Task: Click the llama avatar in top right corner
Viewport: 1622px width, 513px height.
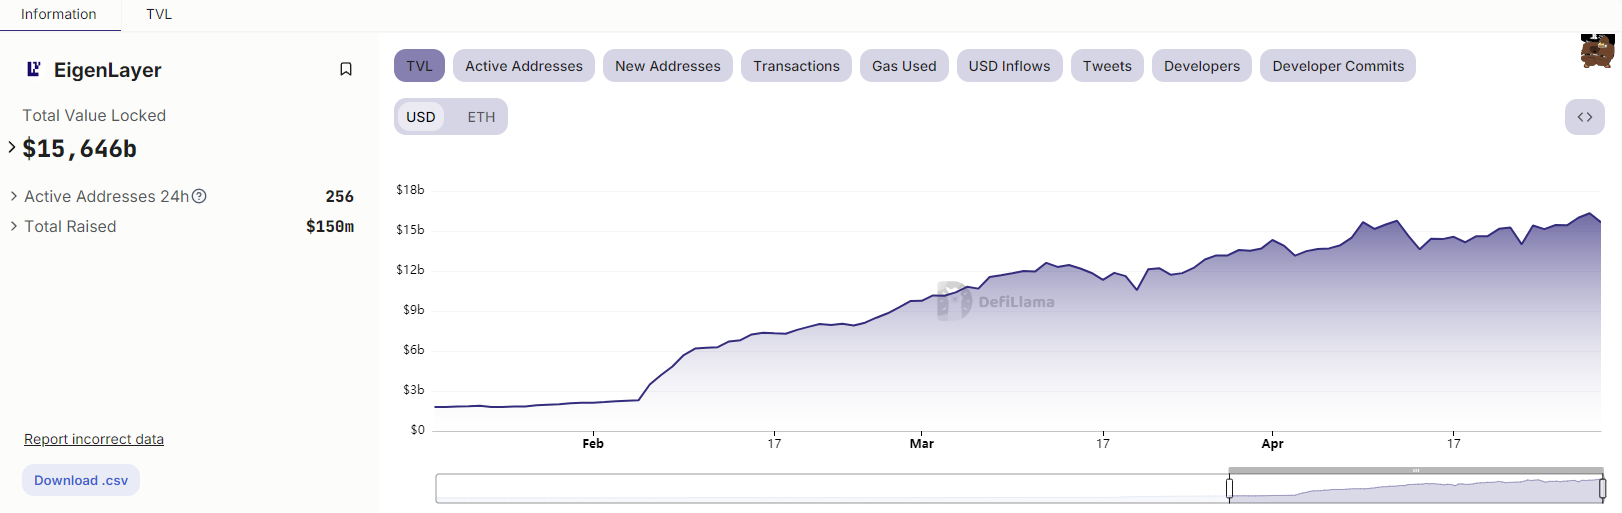Action: click(1597, 50)
